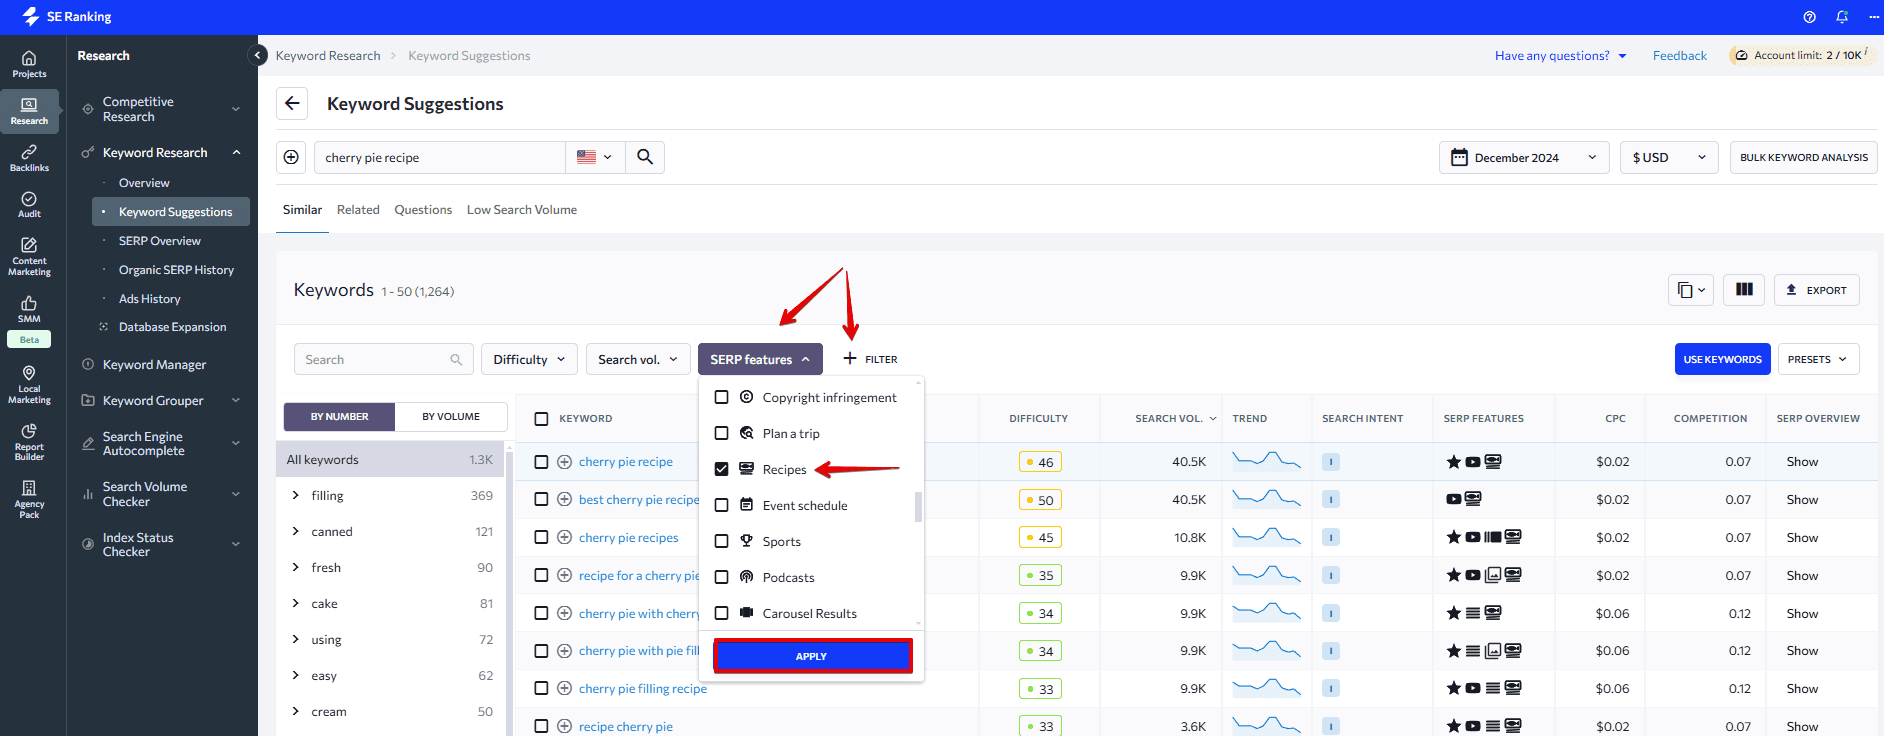Click the Apply button
Screen dimensions: 1884x736
coord(812,656)
